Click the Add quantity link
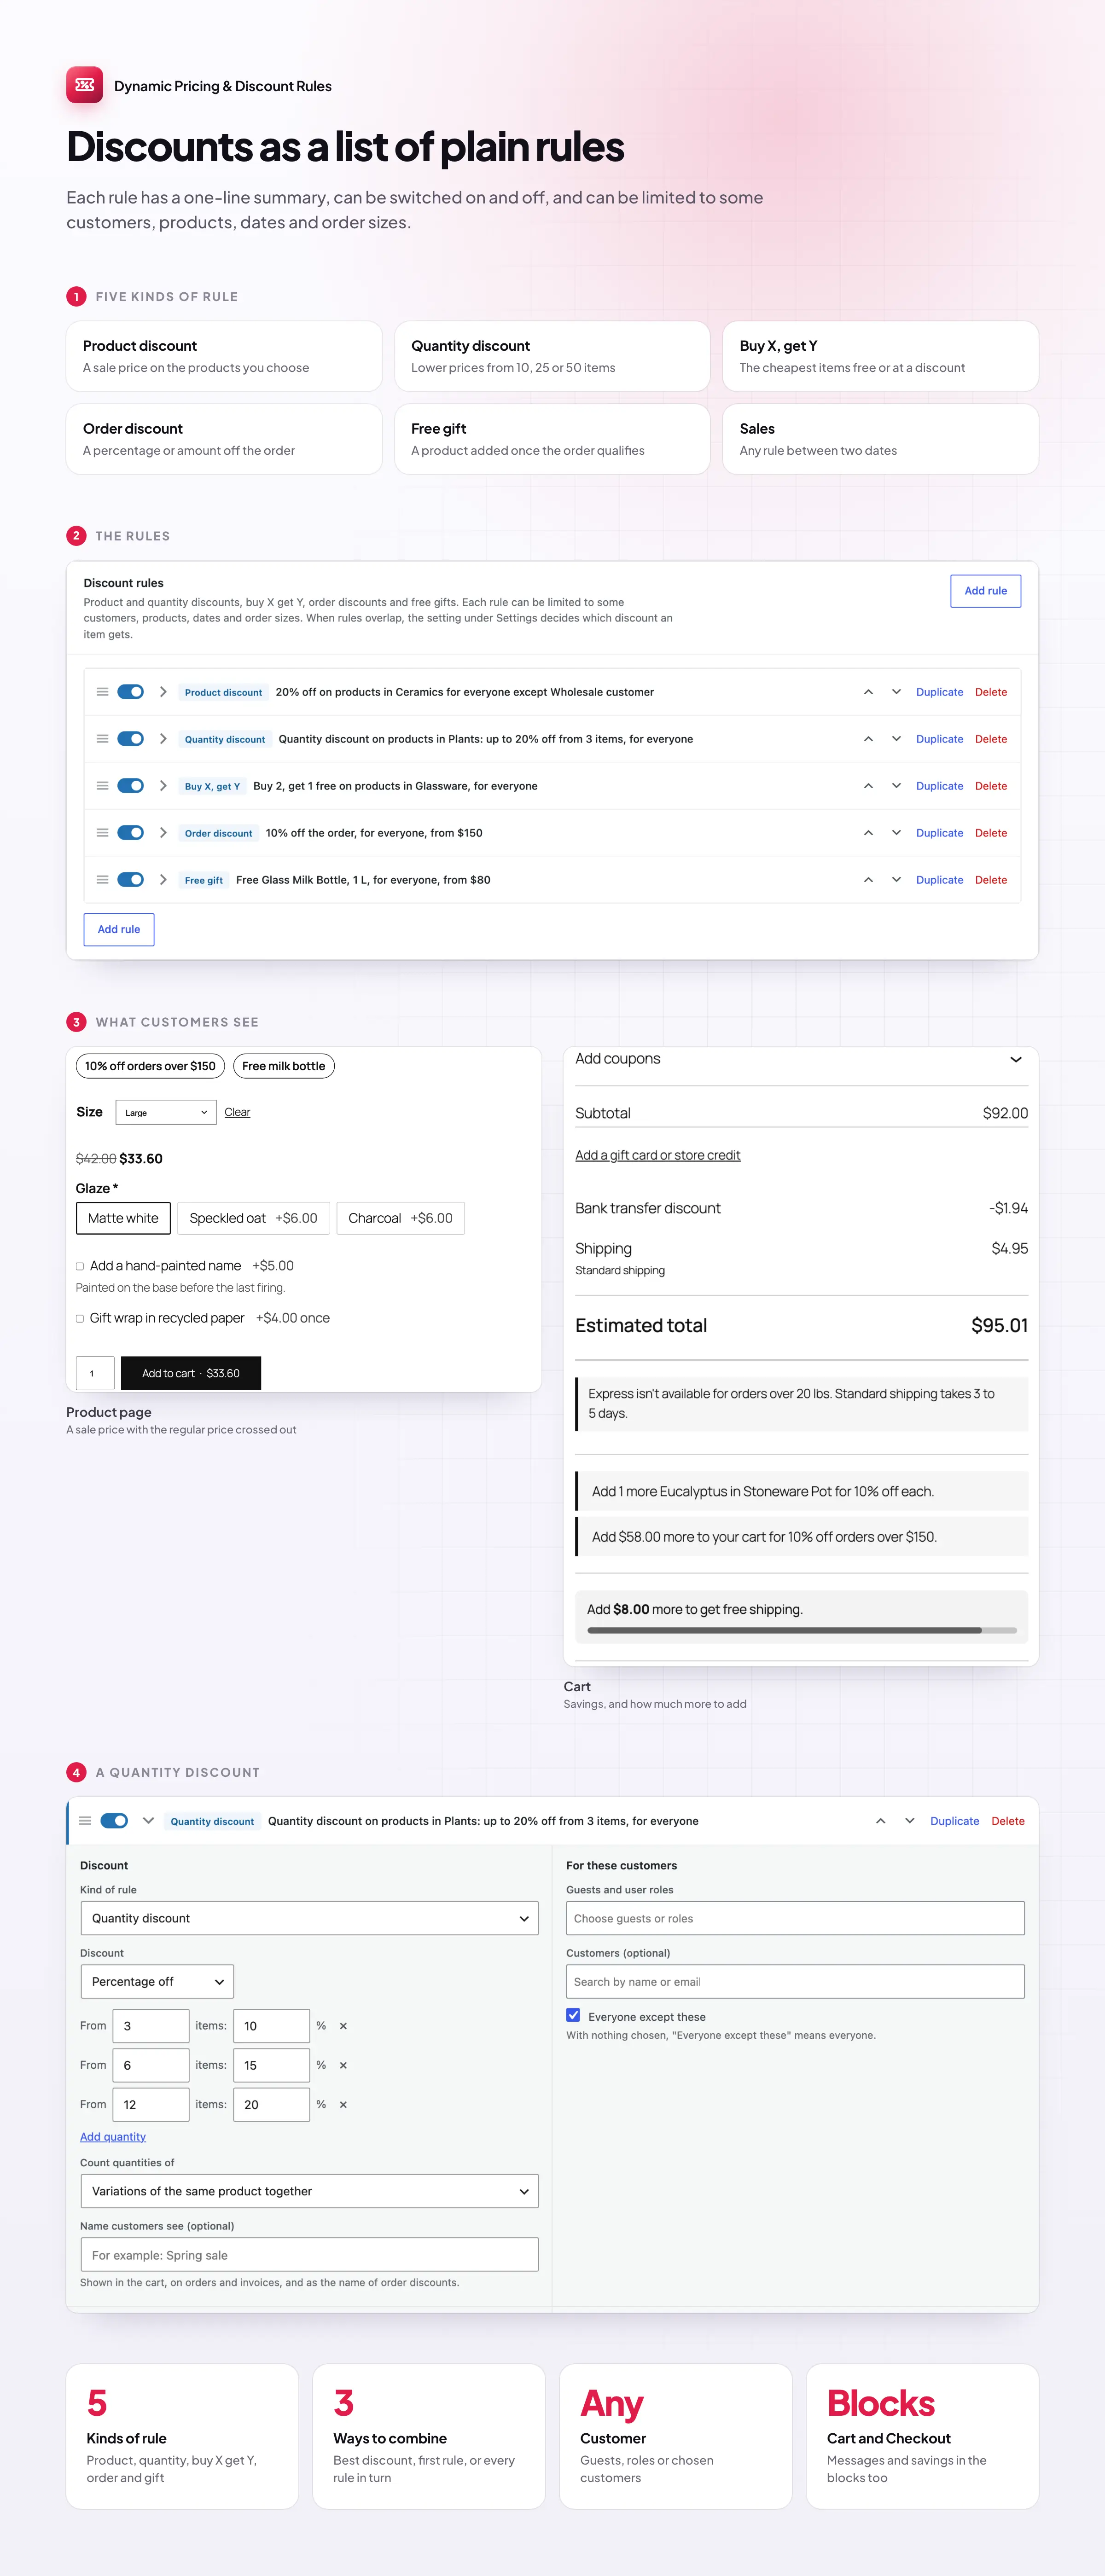This screenshot has height=2576, width=1105. coord(113,2137)
